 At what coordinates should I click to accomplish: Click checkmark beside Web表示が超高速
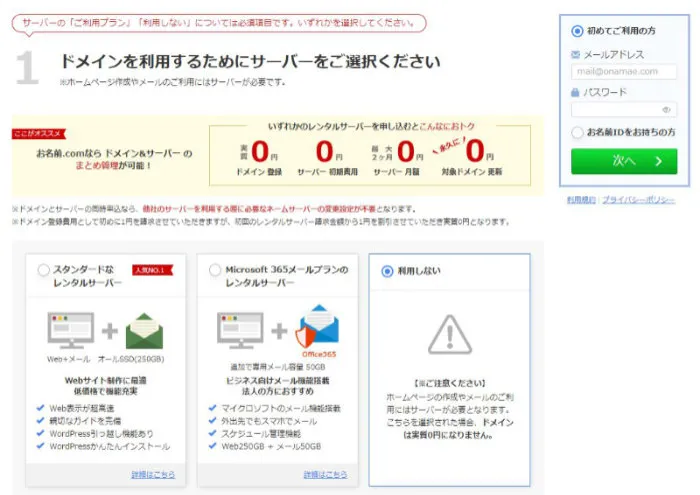(41, 408)
